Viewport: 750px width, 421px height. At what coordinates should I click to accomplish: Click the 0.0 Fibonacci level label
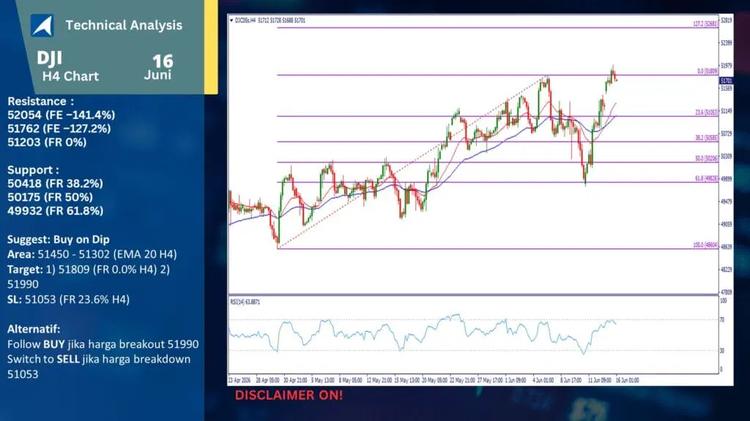coord(707,71)
